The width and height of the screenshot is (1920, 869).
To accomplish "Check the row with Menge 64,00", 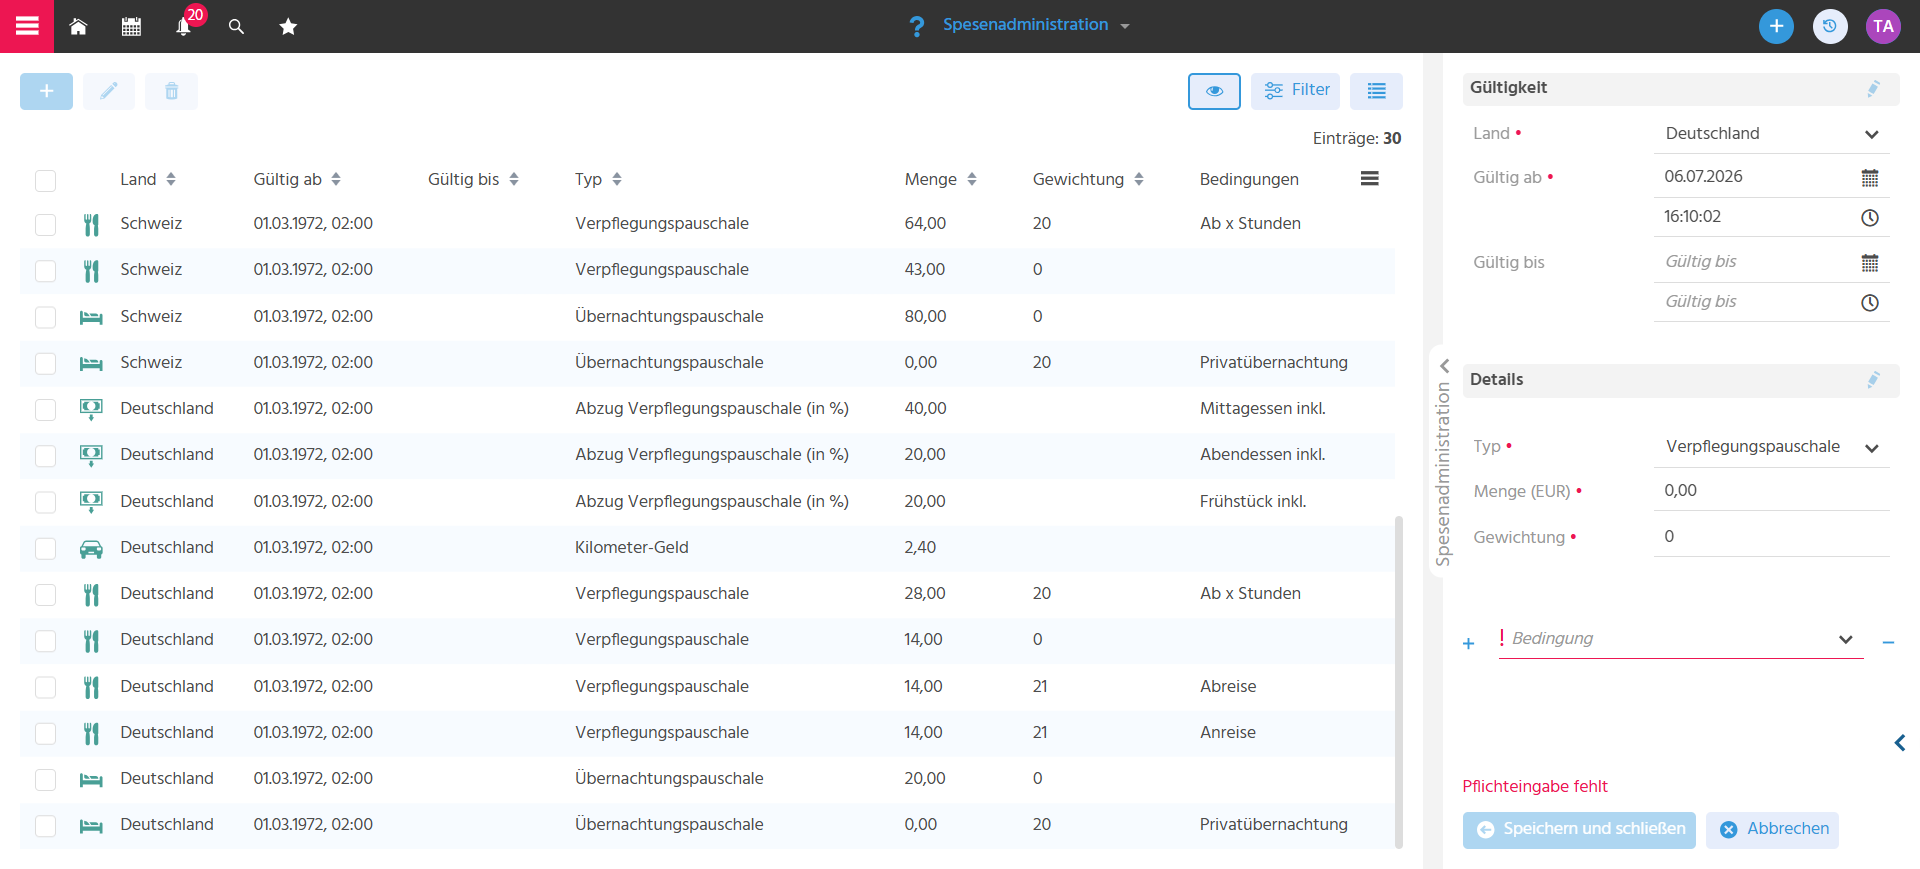I will click(x=45, y=224).
